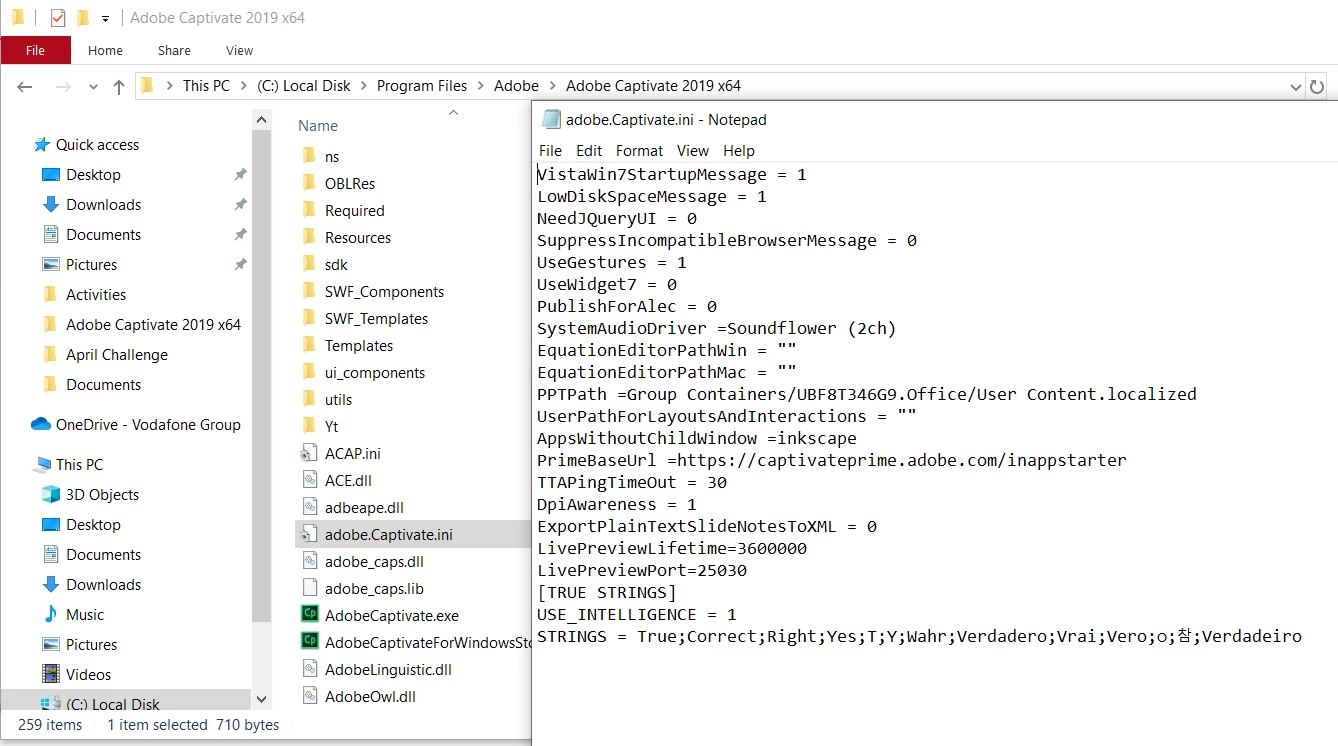This screenshot has height=746, width=1338.
Task: Click the navigation pane scroll down arrow
Action: (262, 700)
